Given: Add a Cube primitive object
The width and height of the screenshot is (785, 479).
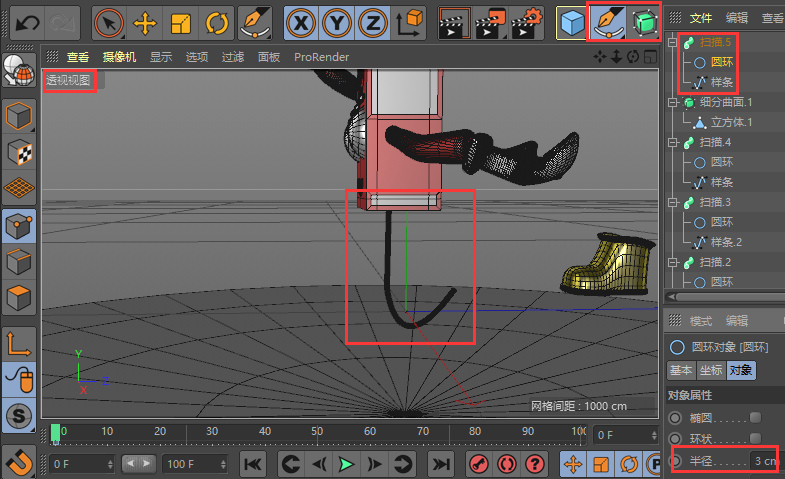Looking at the screenshot, I should pyautogui.click(x=572, y=23).
